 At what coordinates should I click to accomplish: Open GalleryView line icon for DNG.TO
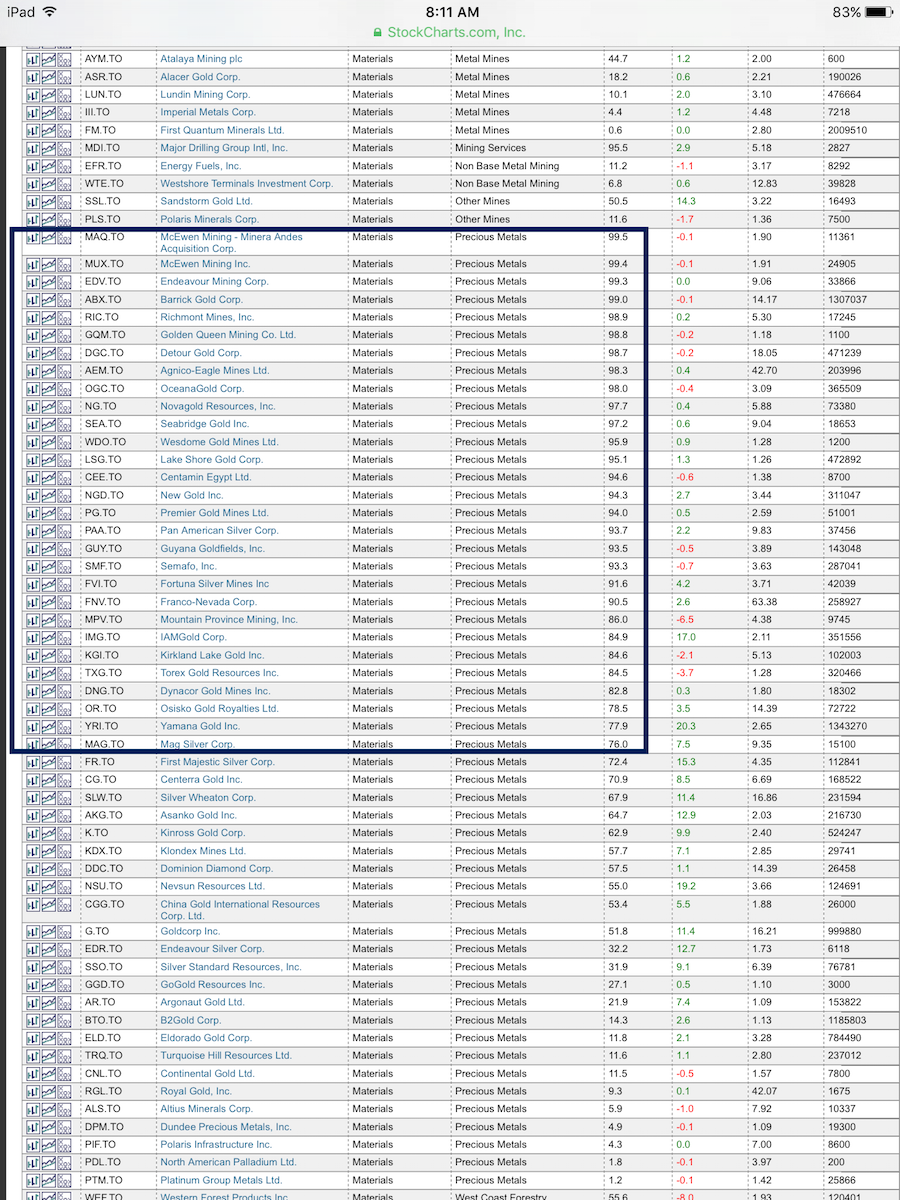click(x=48, y=691)
